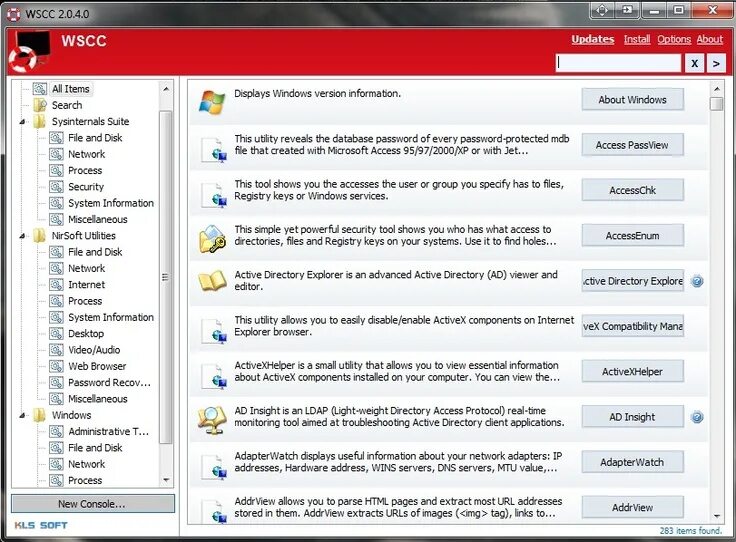Click the ActiveXHelper row icon
736x542 pixels.
[x=214, y=376]
